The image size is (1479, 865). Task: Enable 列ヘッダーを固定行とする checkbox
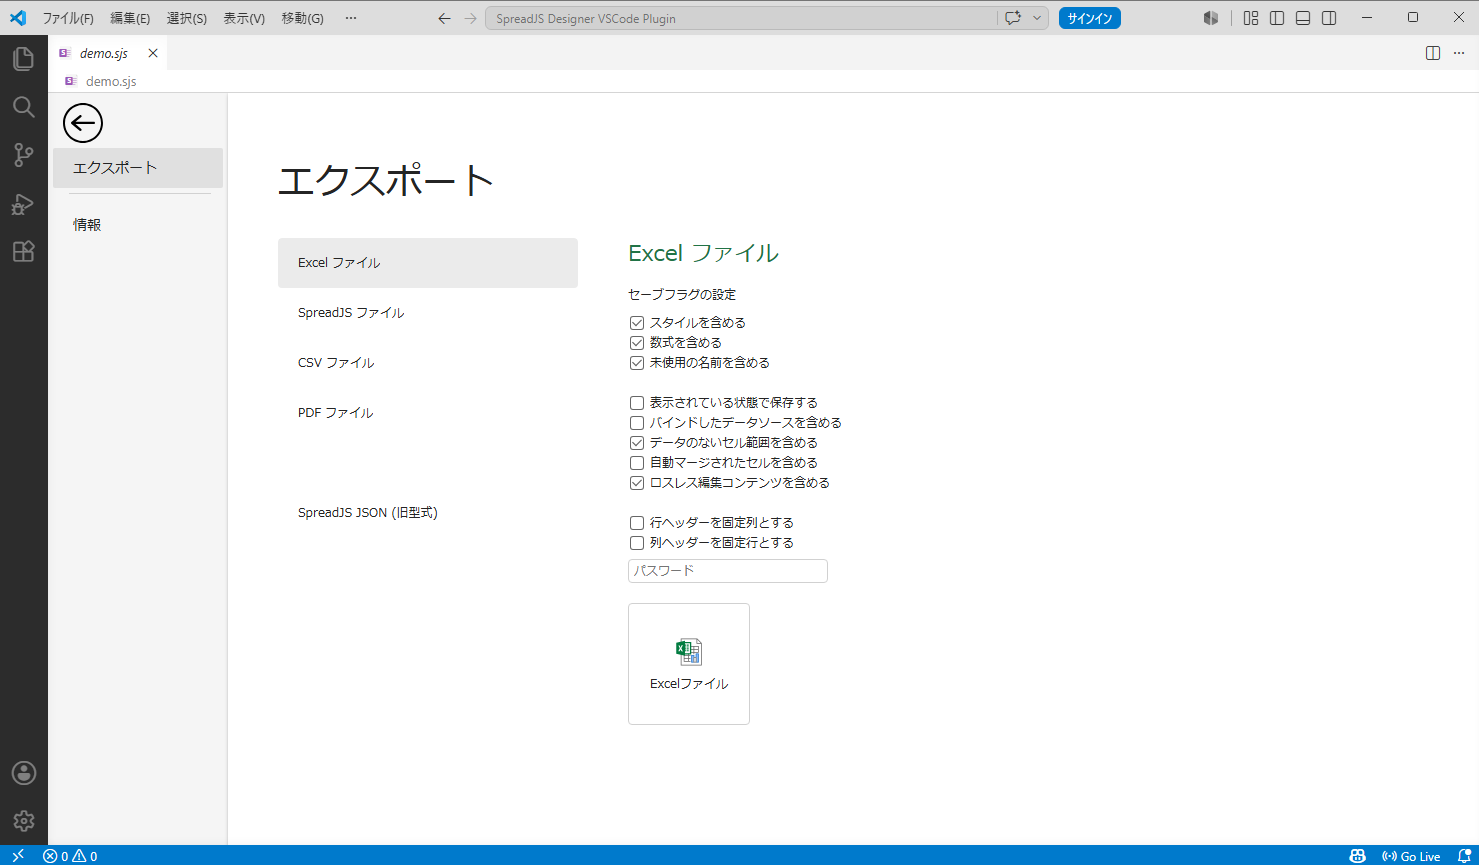click(x=637, y=543)
